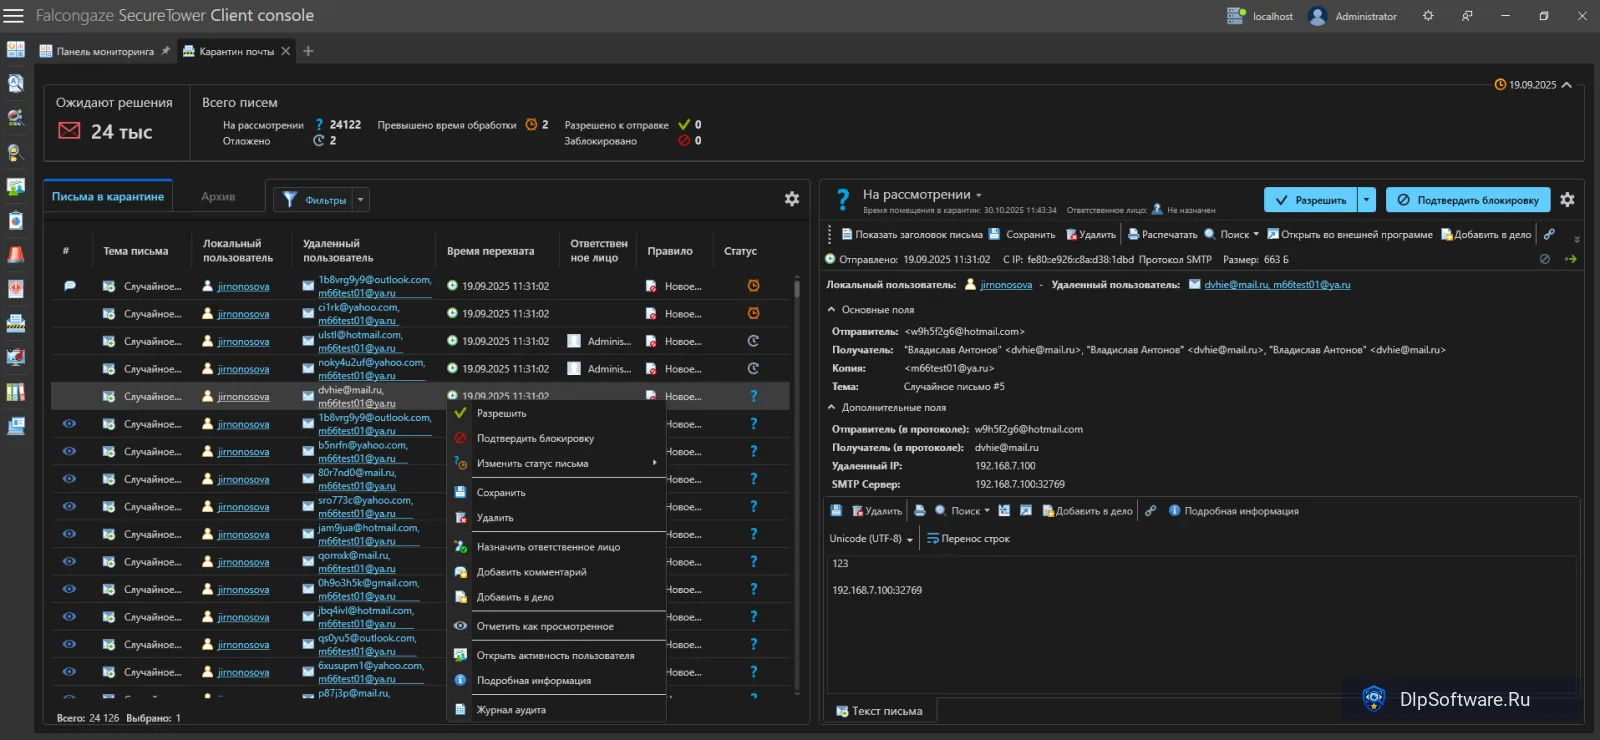Click the Theme settings sun icon
The height and width of the screenshot is (740, 1600).
[1428, 16]
